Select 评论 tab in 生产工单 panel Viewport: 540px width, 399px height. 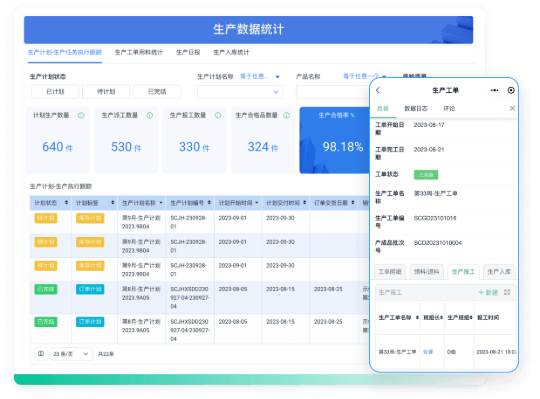click(x=449, y=108)
